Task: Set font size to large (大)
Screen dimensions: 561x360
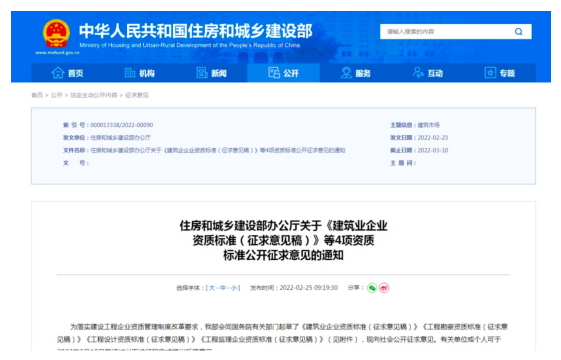Action: pyautogui.click(x=212, y=288)
